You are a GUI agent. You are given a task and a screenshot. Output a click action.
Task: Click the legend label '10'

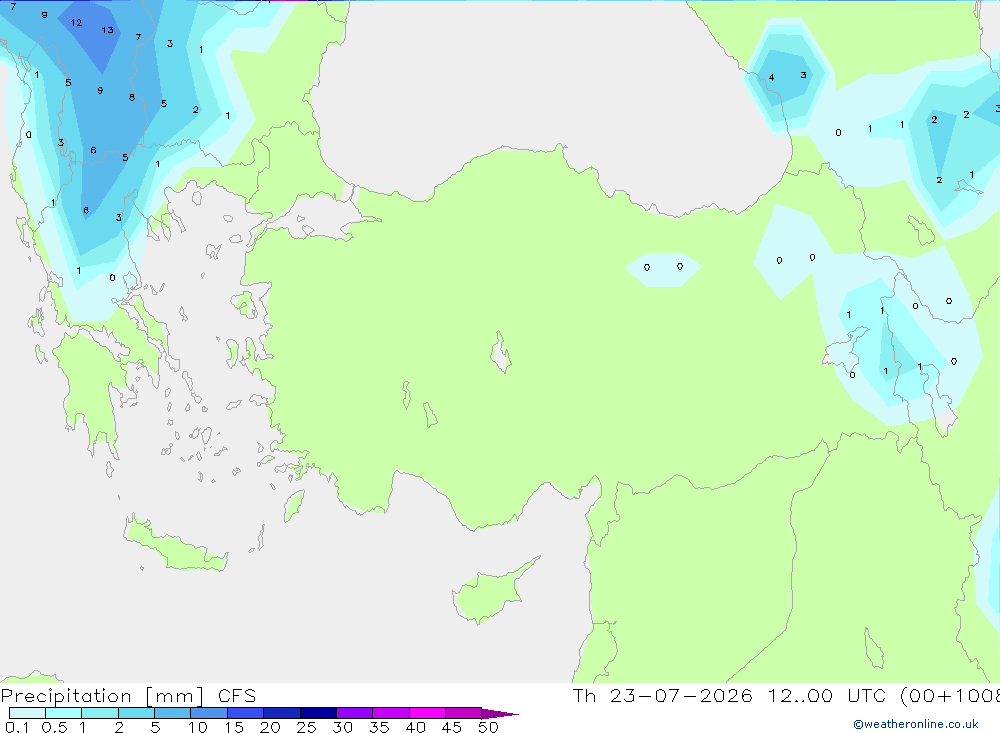(197, 727)
